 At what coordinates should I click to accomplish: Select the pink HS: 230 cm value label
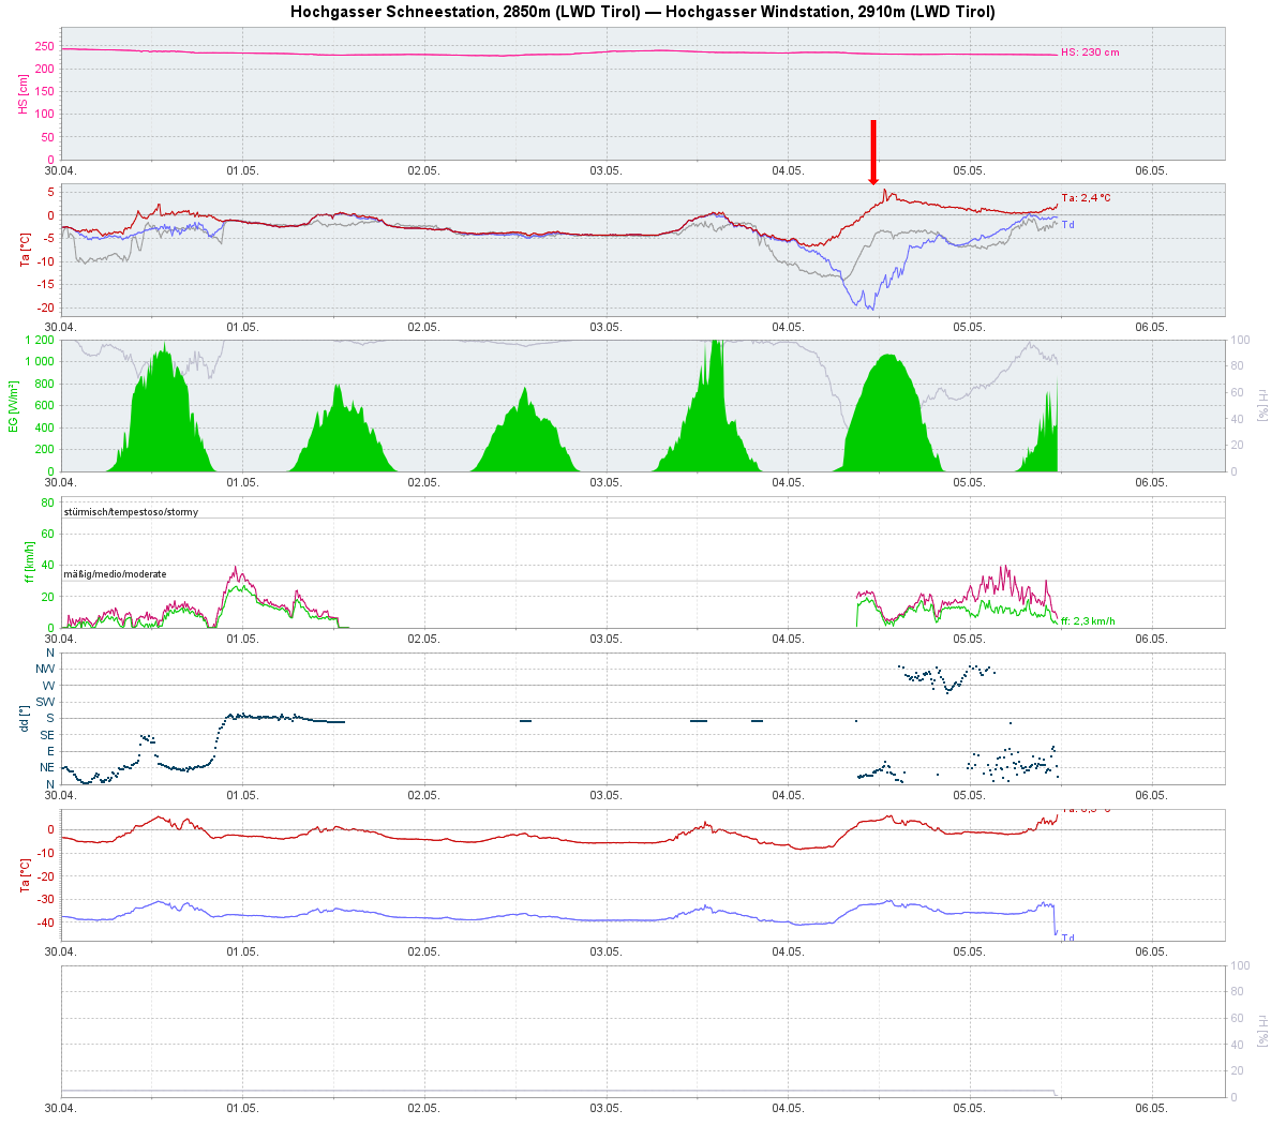(x=1090, y=52)
